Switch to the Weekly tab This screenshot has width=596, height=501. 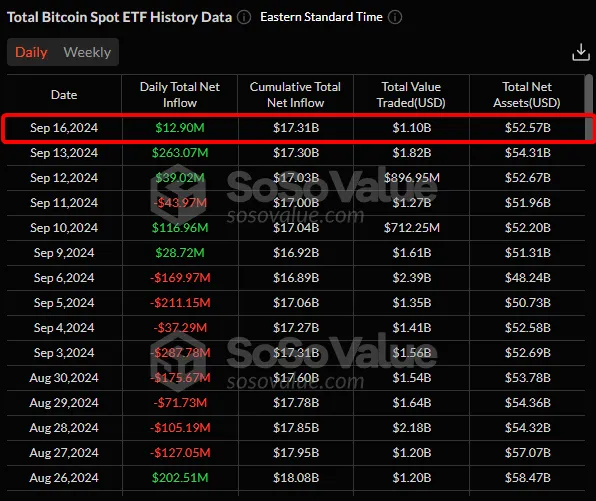[87, 52]
